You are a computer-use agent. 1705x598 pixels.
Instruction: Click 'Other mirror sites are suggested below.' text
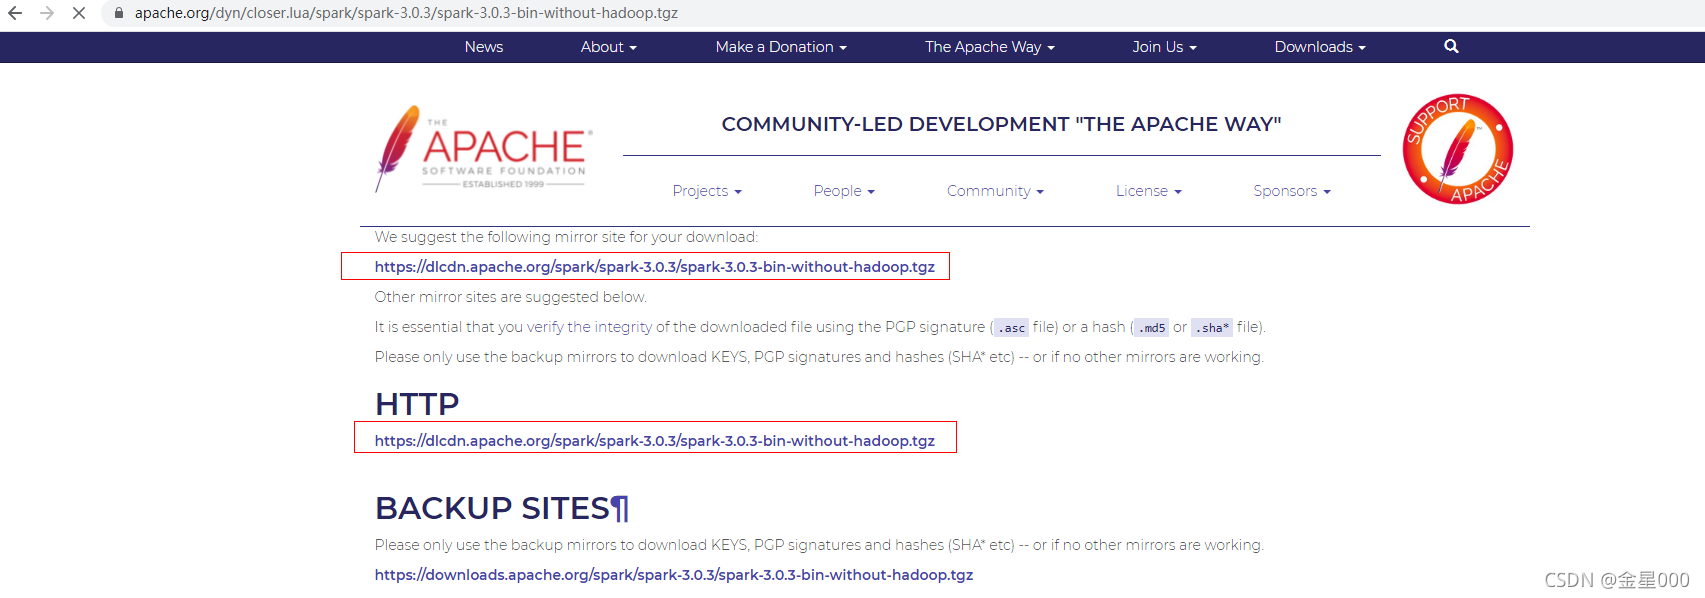(511, 297)
